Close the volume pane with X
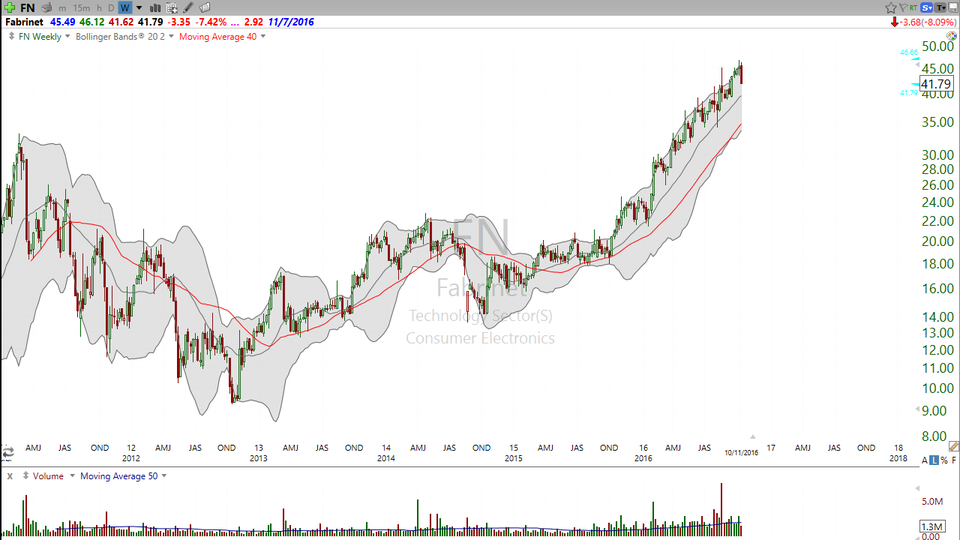960x540 pixels. pyautogui.click(x=10, y=476)
